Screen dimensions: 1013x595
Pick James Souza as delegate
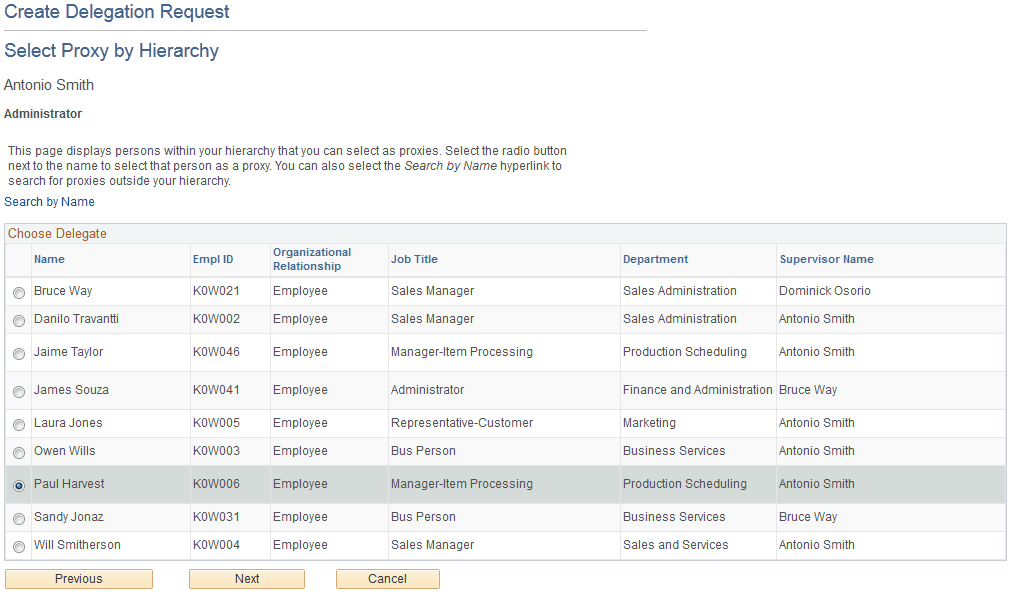coord(18,390)
